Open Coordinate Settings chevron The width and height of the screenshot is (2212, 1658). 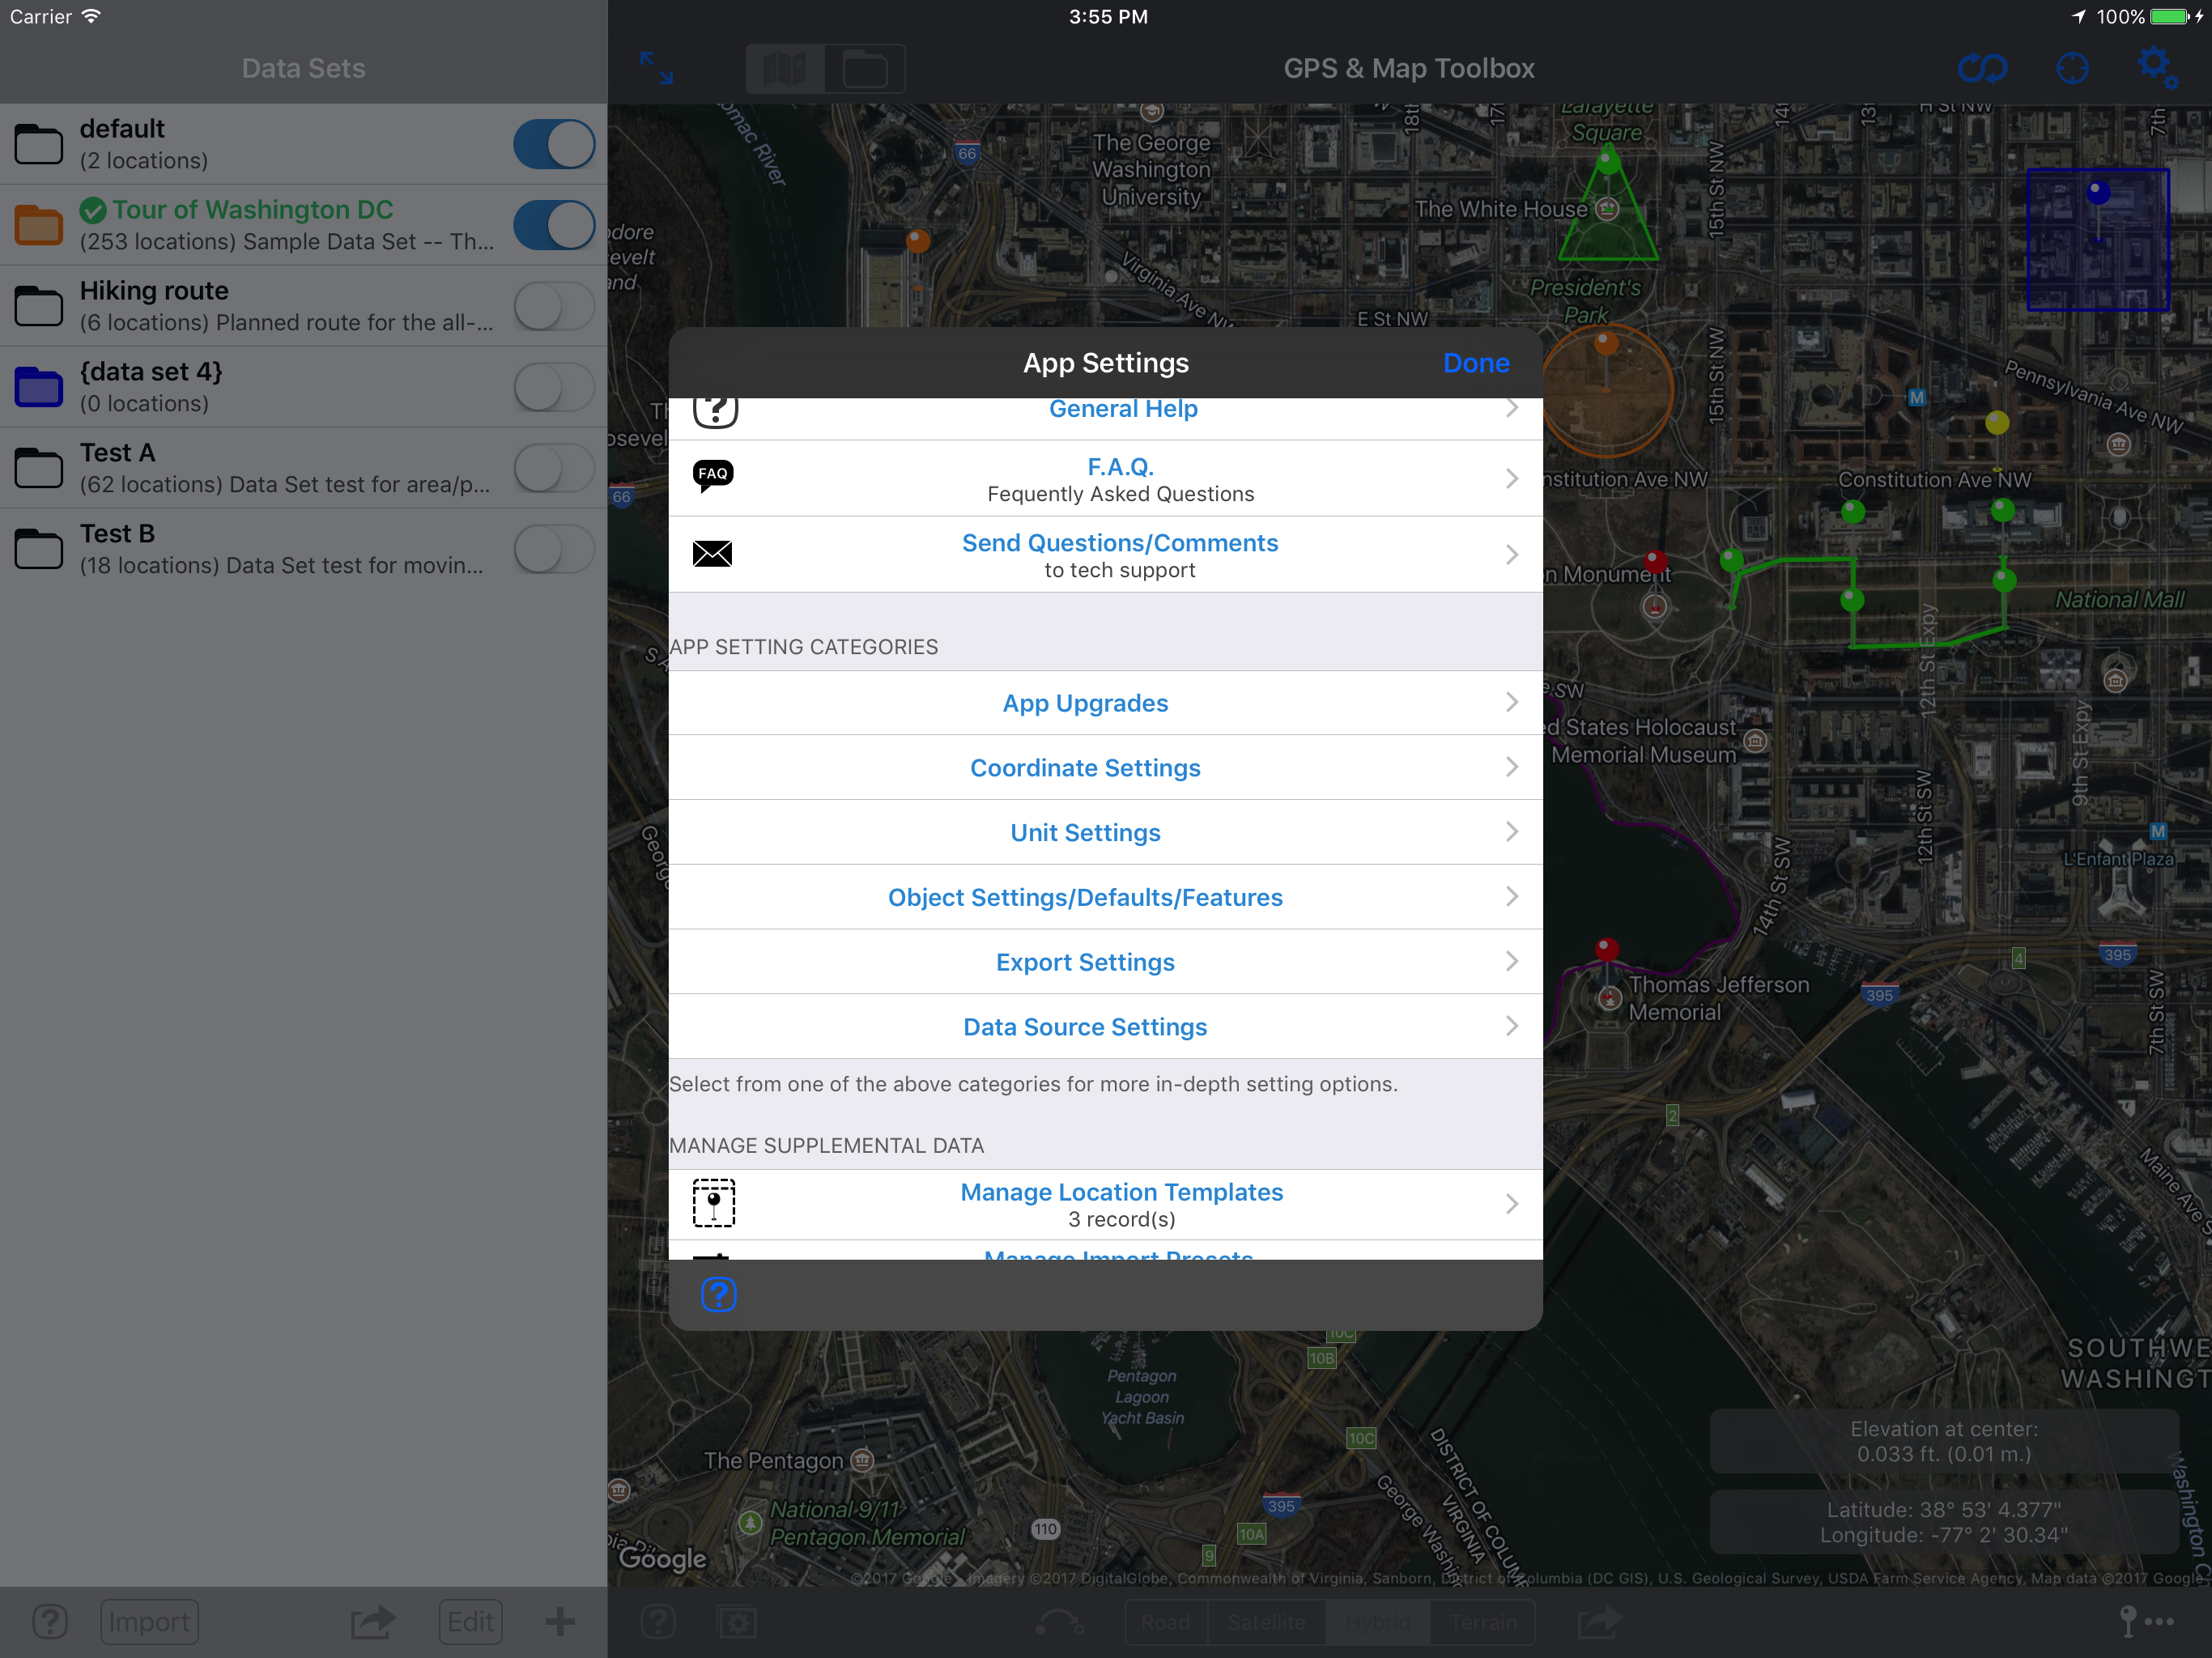pos(1512,767)
